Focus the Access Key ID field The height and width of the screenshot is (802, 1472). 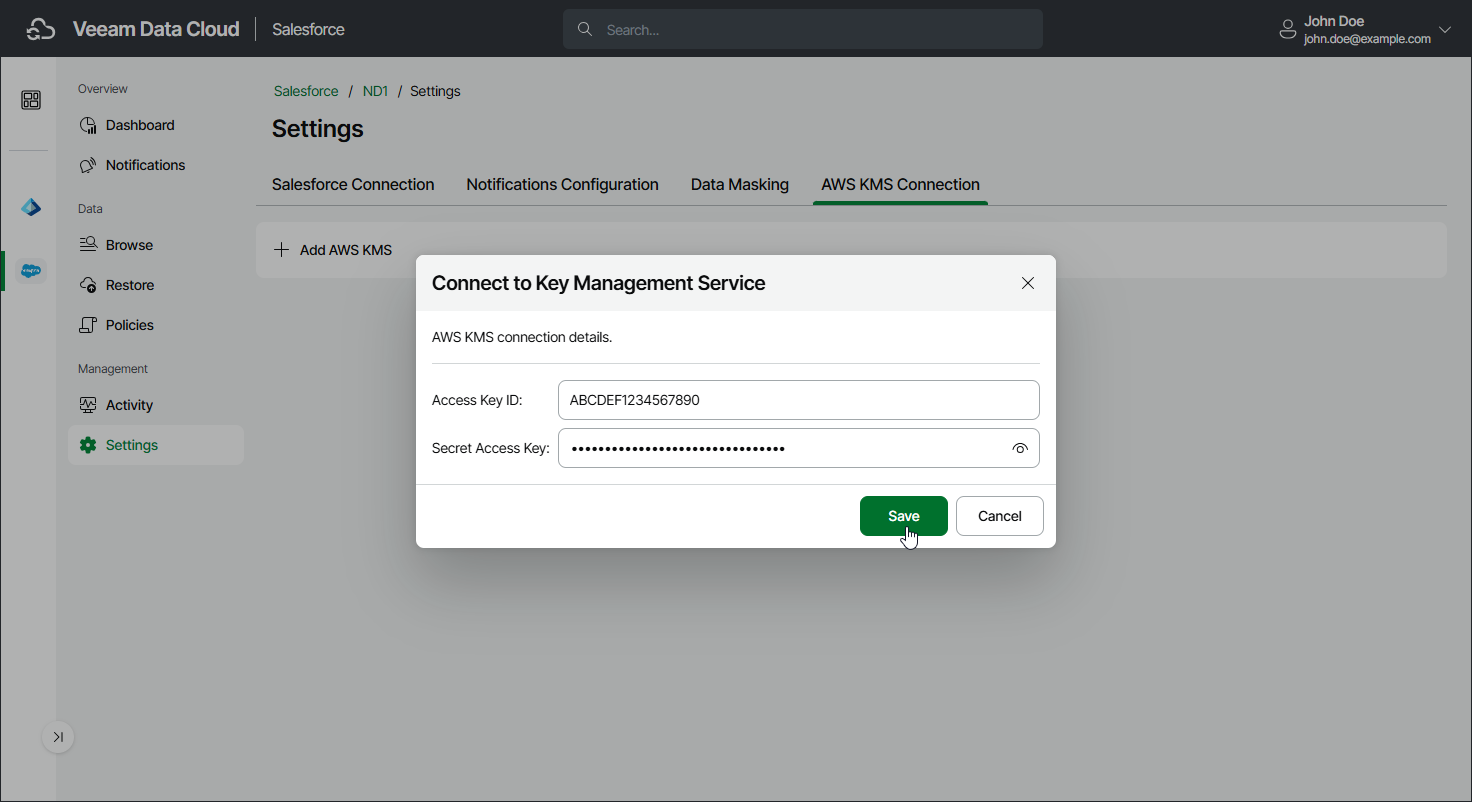pos(799,400)
